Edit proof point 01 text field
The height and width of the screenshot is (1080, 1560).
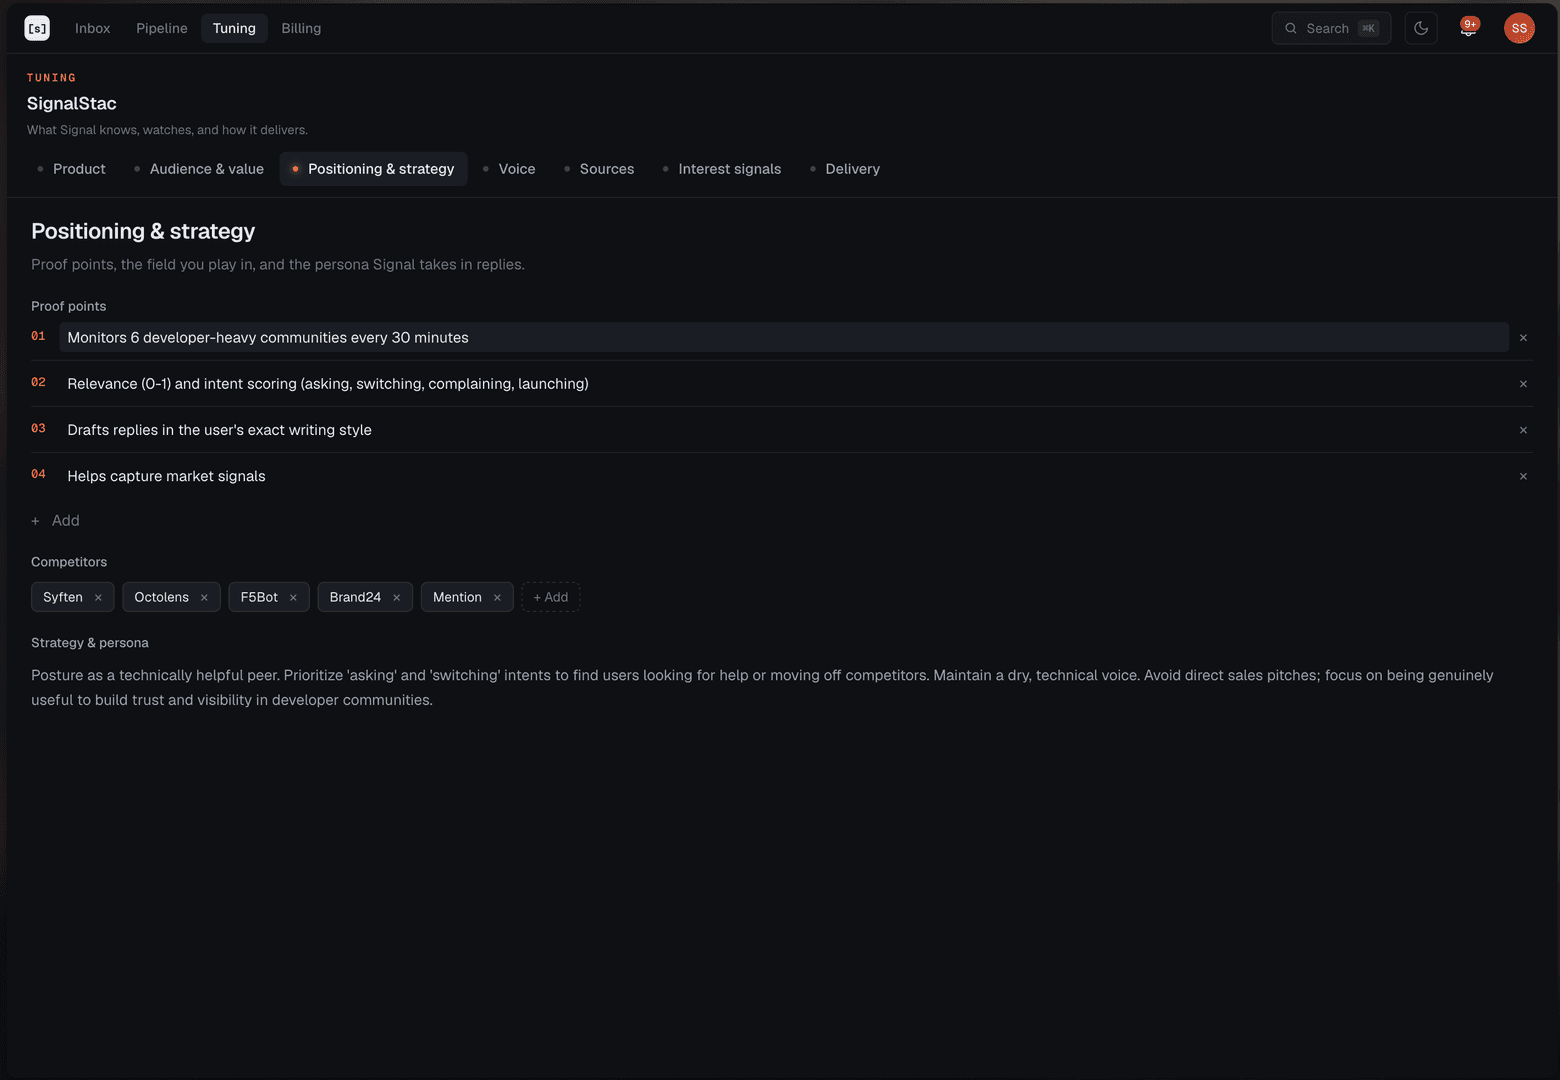(x=784, y=337)
